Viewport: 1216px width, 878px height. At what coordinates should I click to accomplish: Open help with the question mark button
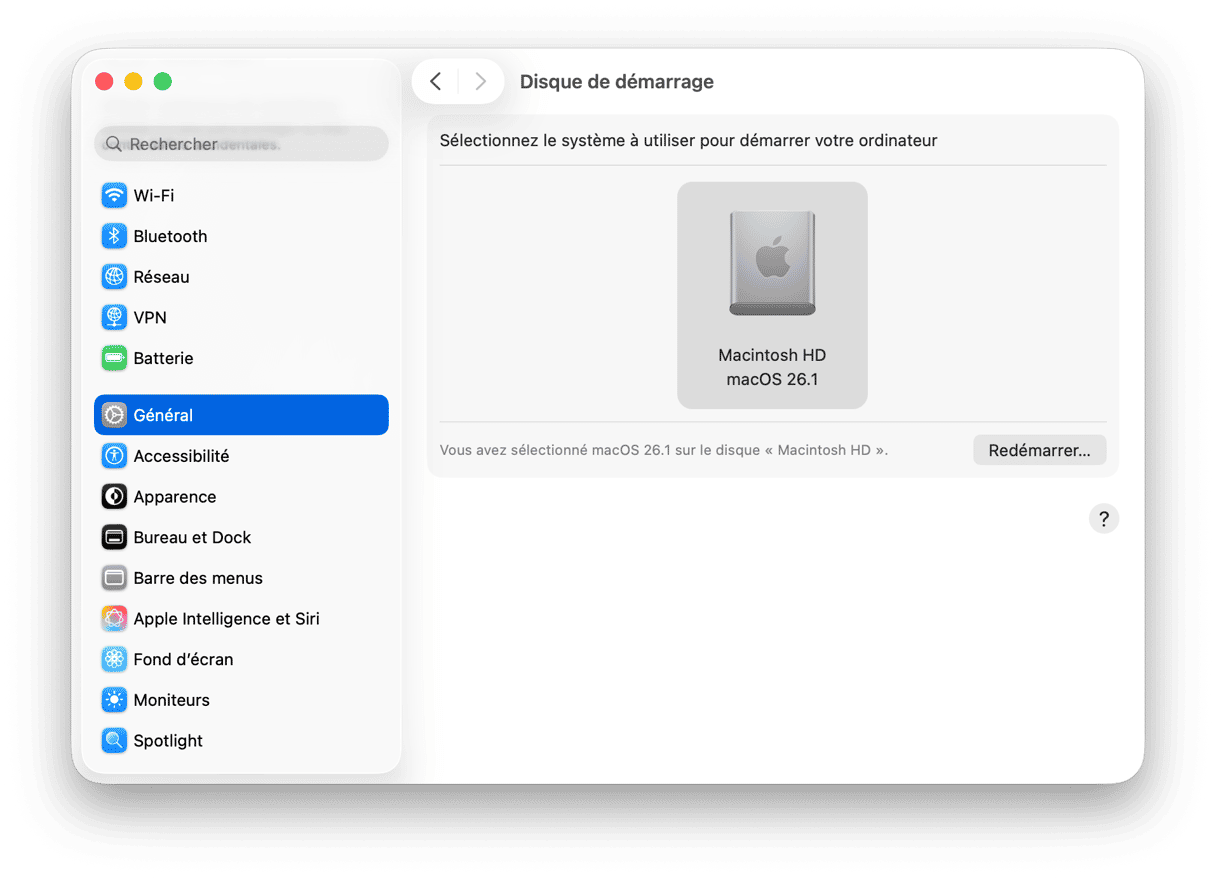[1103, 519]
